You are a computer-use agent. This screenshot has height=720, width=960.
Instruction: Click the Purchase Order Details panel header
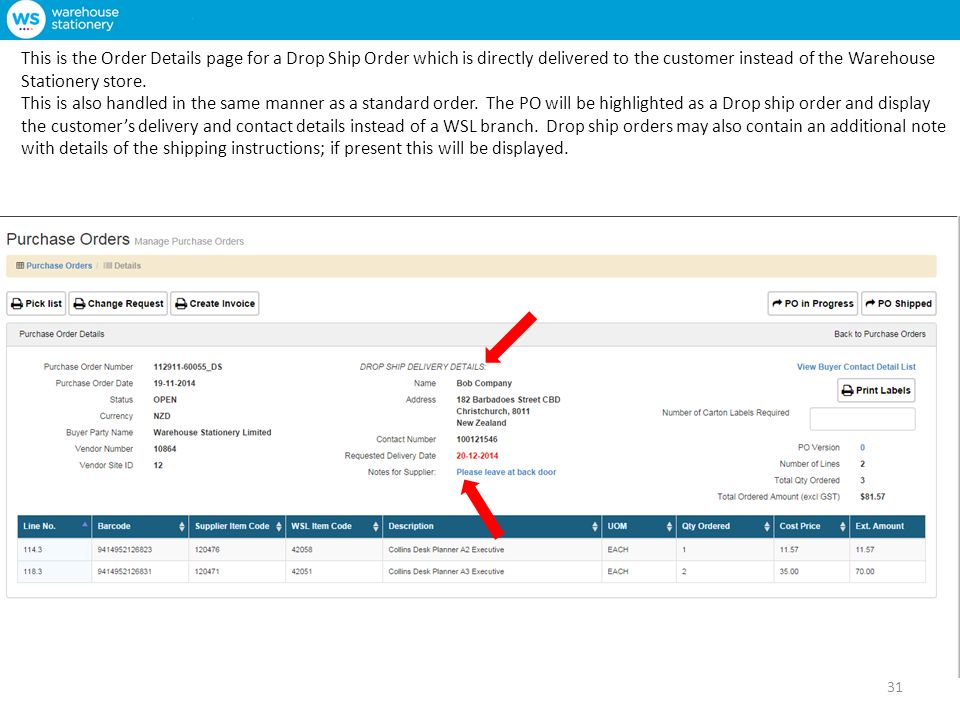(x=471, y=334)
